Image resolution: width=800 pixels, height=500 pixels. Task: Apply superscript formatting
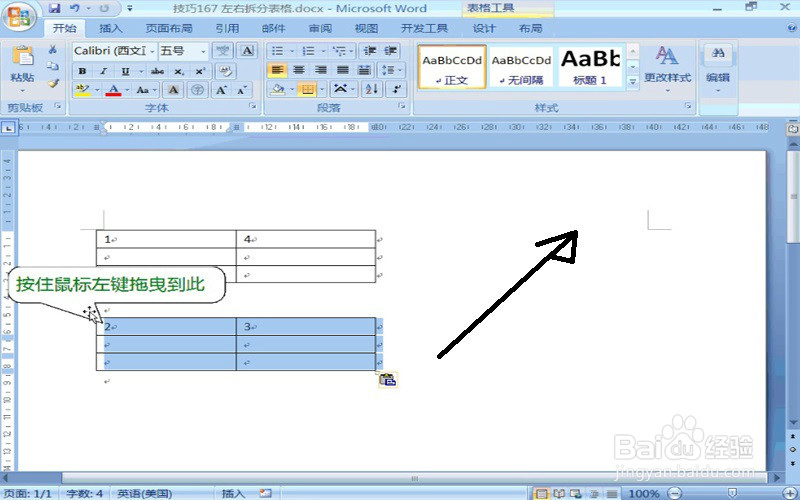tap(200, 71)
